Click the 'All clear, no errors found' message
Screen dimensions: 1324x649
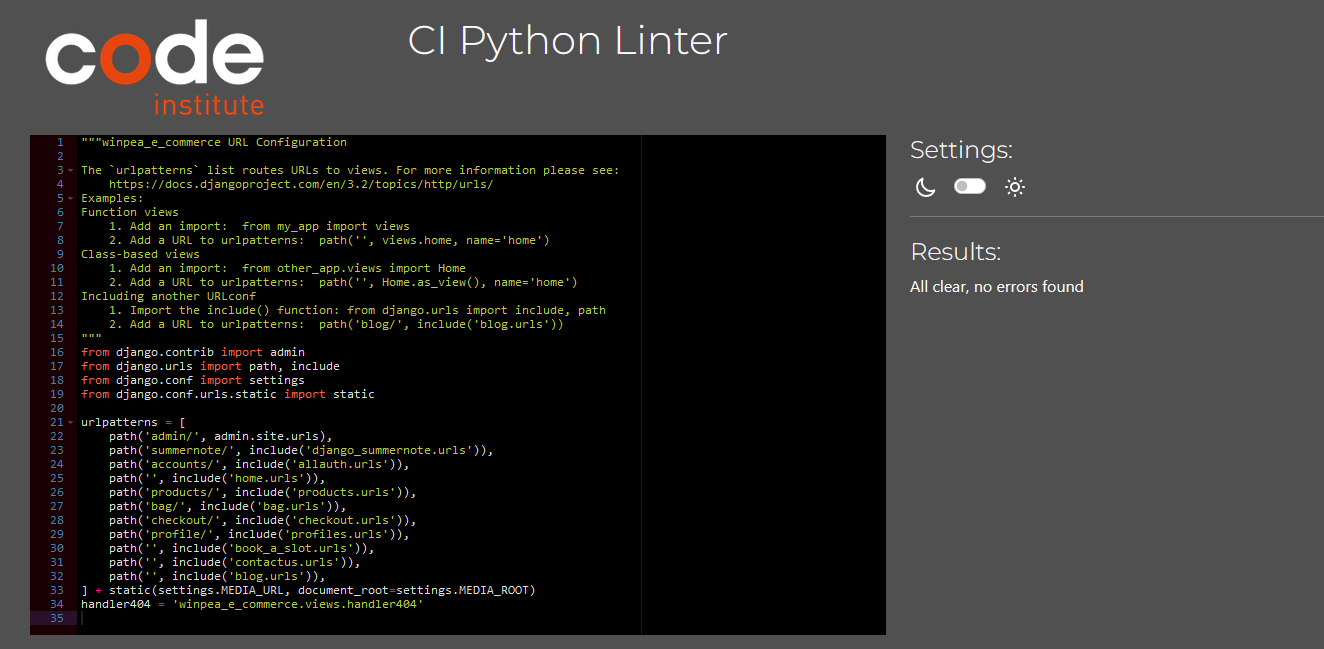click(x=997, y=287)
